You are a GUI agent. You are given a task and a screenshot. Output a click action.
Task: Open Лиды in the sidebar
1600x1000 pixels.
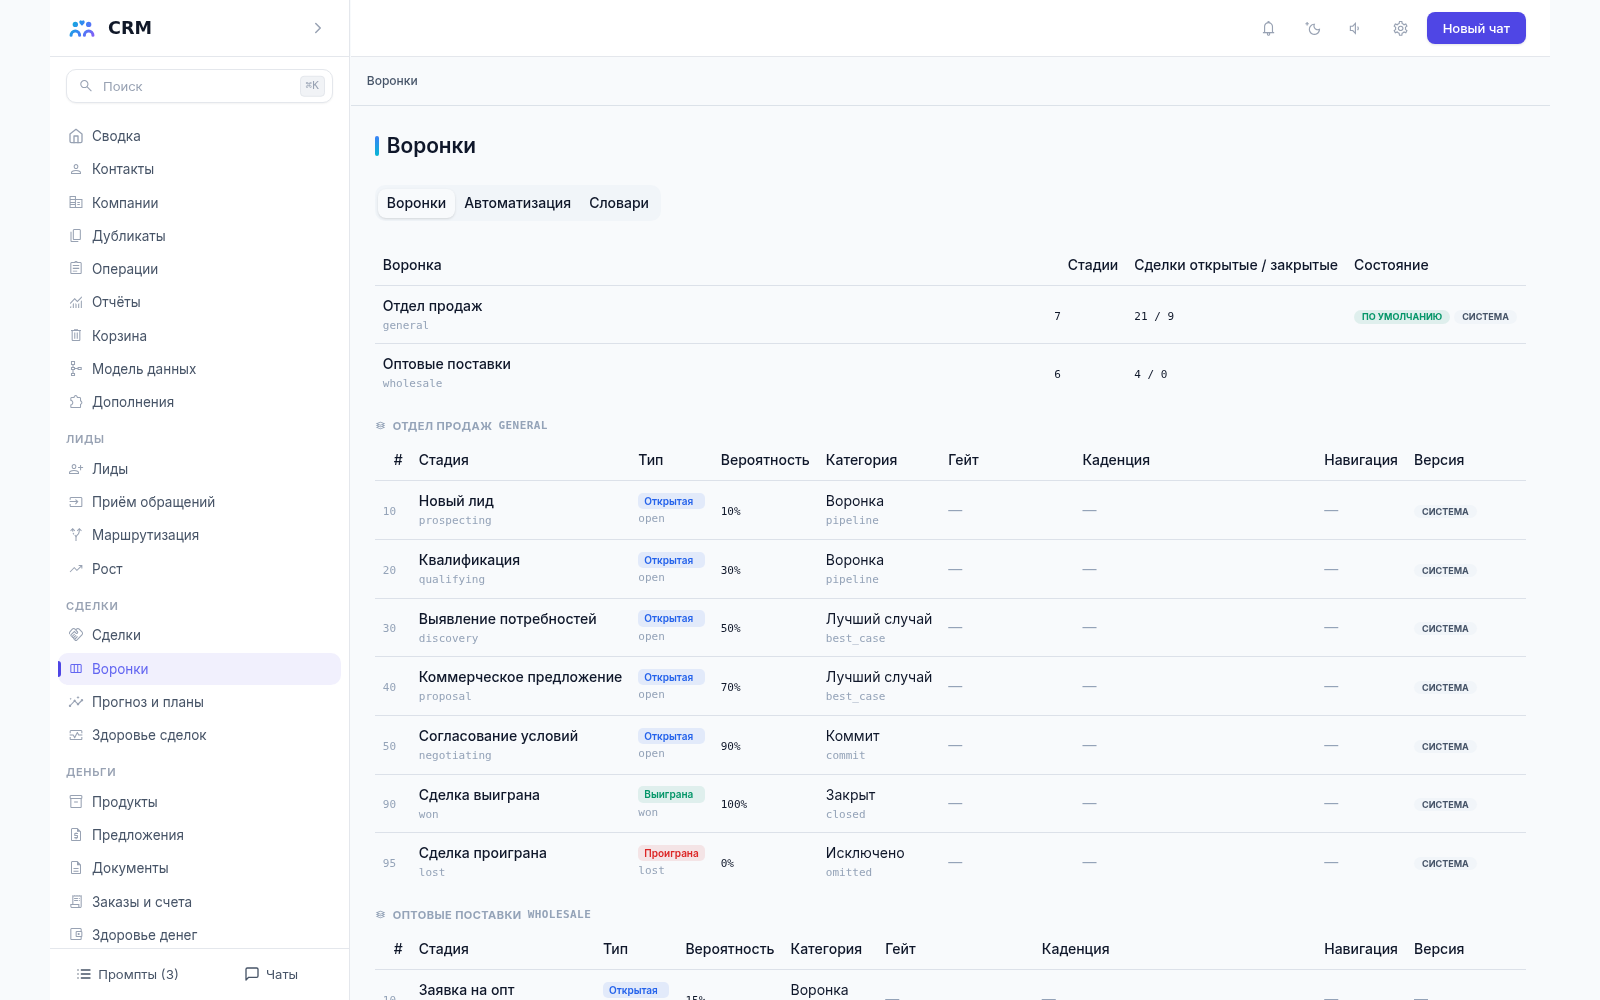199,469
